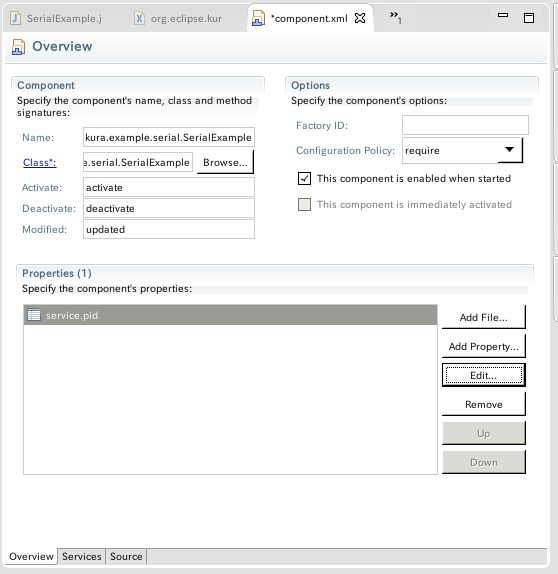Screen dimensions: 558x574
Task: Edit the Class text field
Action: coord(138,162)
